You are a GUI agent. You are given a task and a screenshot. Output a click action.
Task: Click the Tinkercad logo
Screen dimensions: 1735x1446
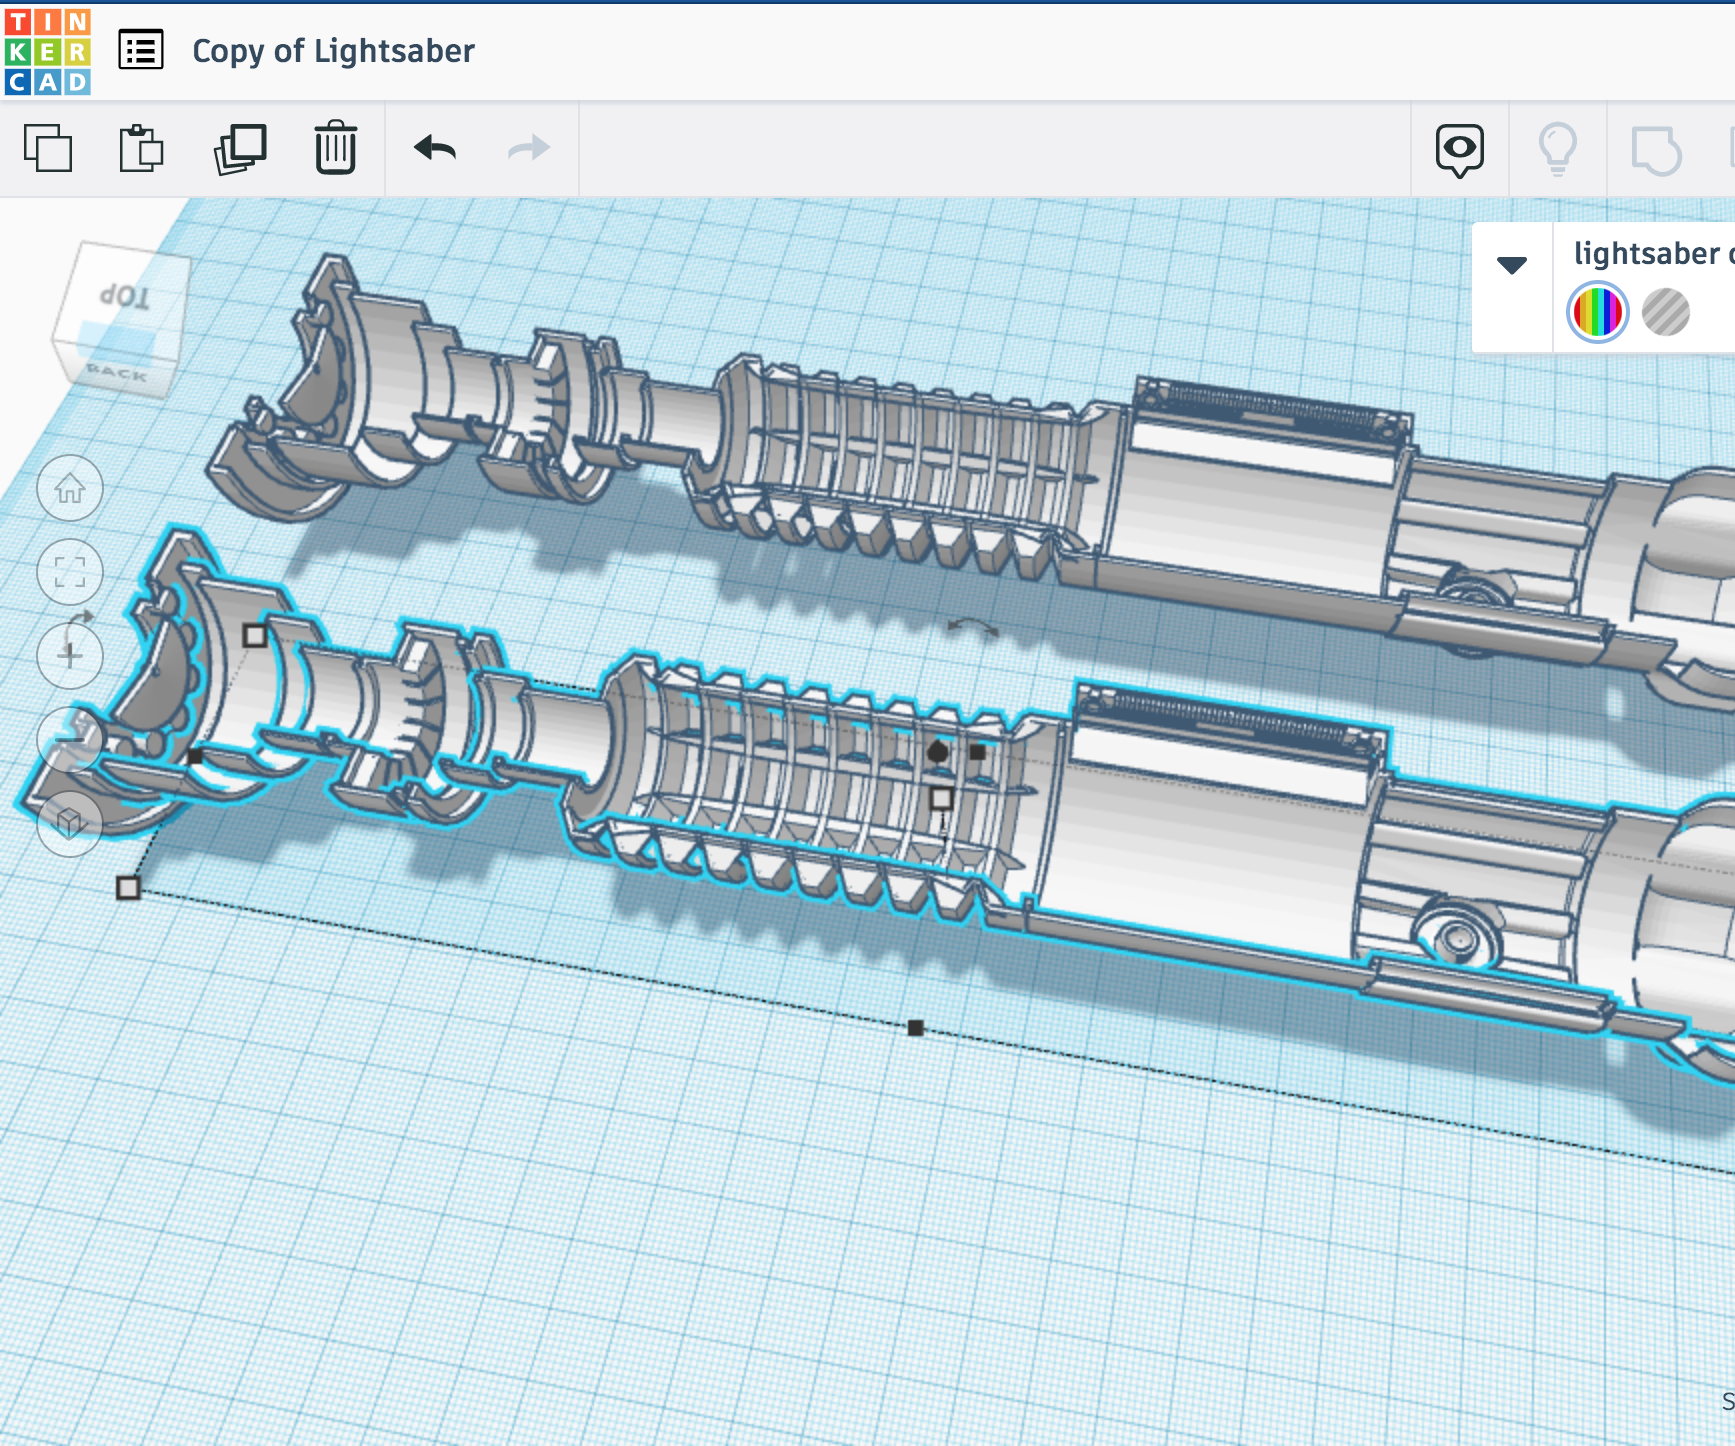tap(47, 51)
